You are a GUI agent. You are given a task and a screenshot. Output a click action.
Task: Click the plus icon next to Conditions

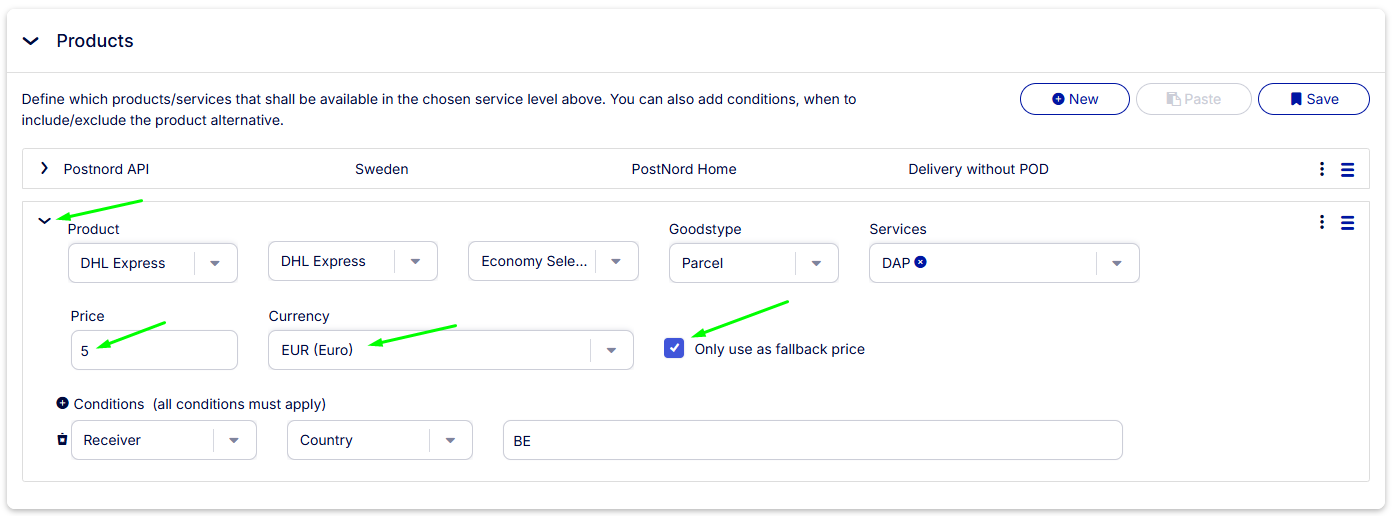(x=63, y=404)
